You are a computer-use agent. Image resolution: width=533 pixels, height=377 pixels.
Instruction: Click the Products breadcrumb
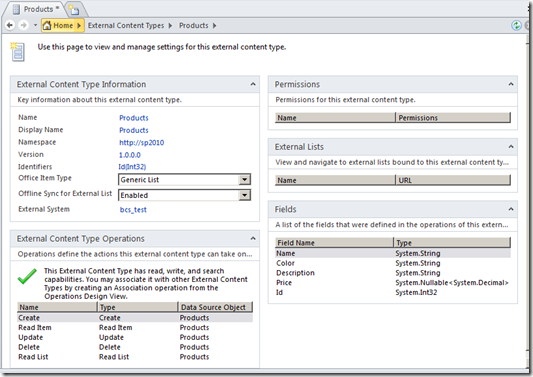click(x=193, y=25)
